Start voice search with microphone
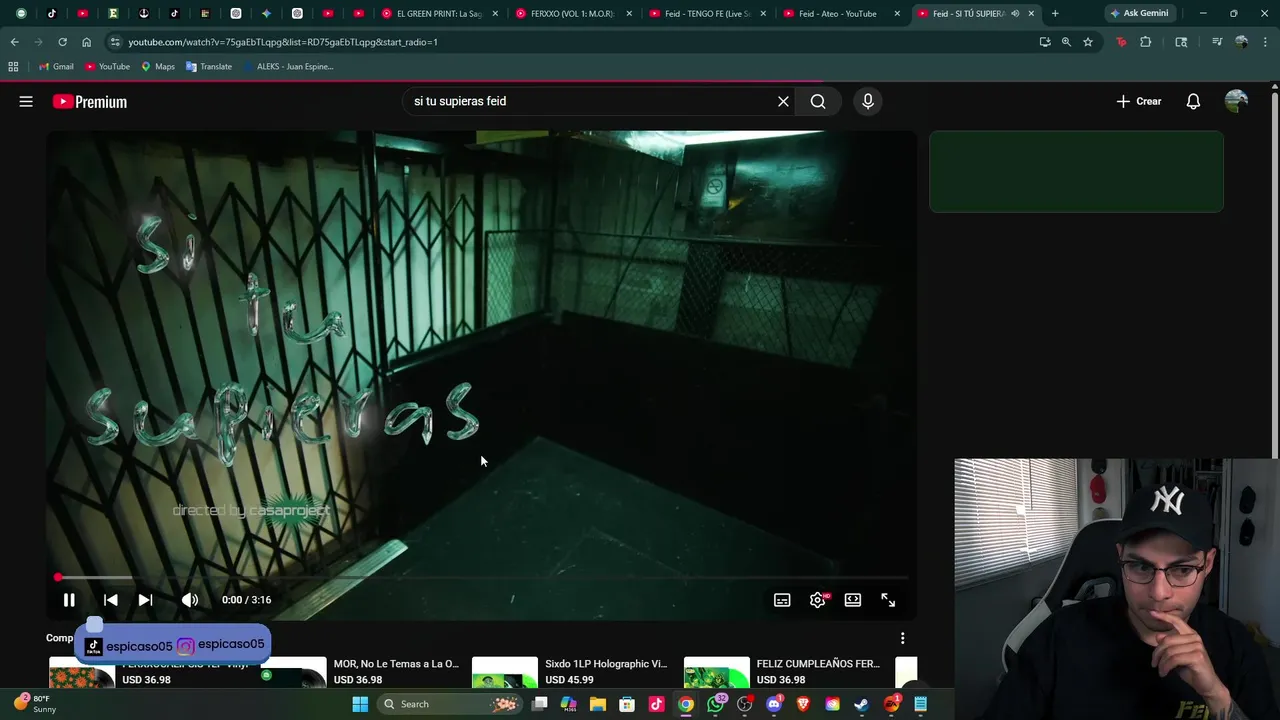Screen dimensions: 1280x720 tap(868, 101)
